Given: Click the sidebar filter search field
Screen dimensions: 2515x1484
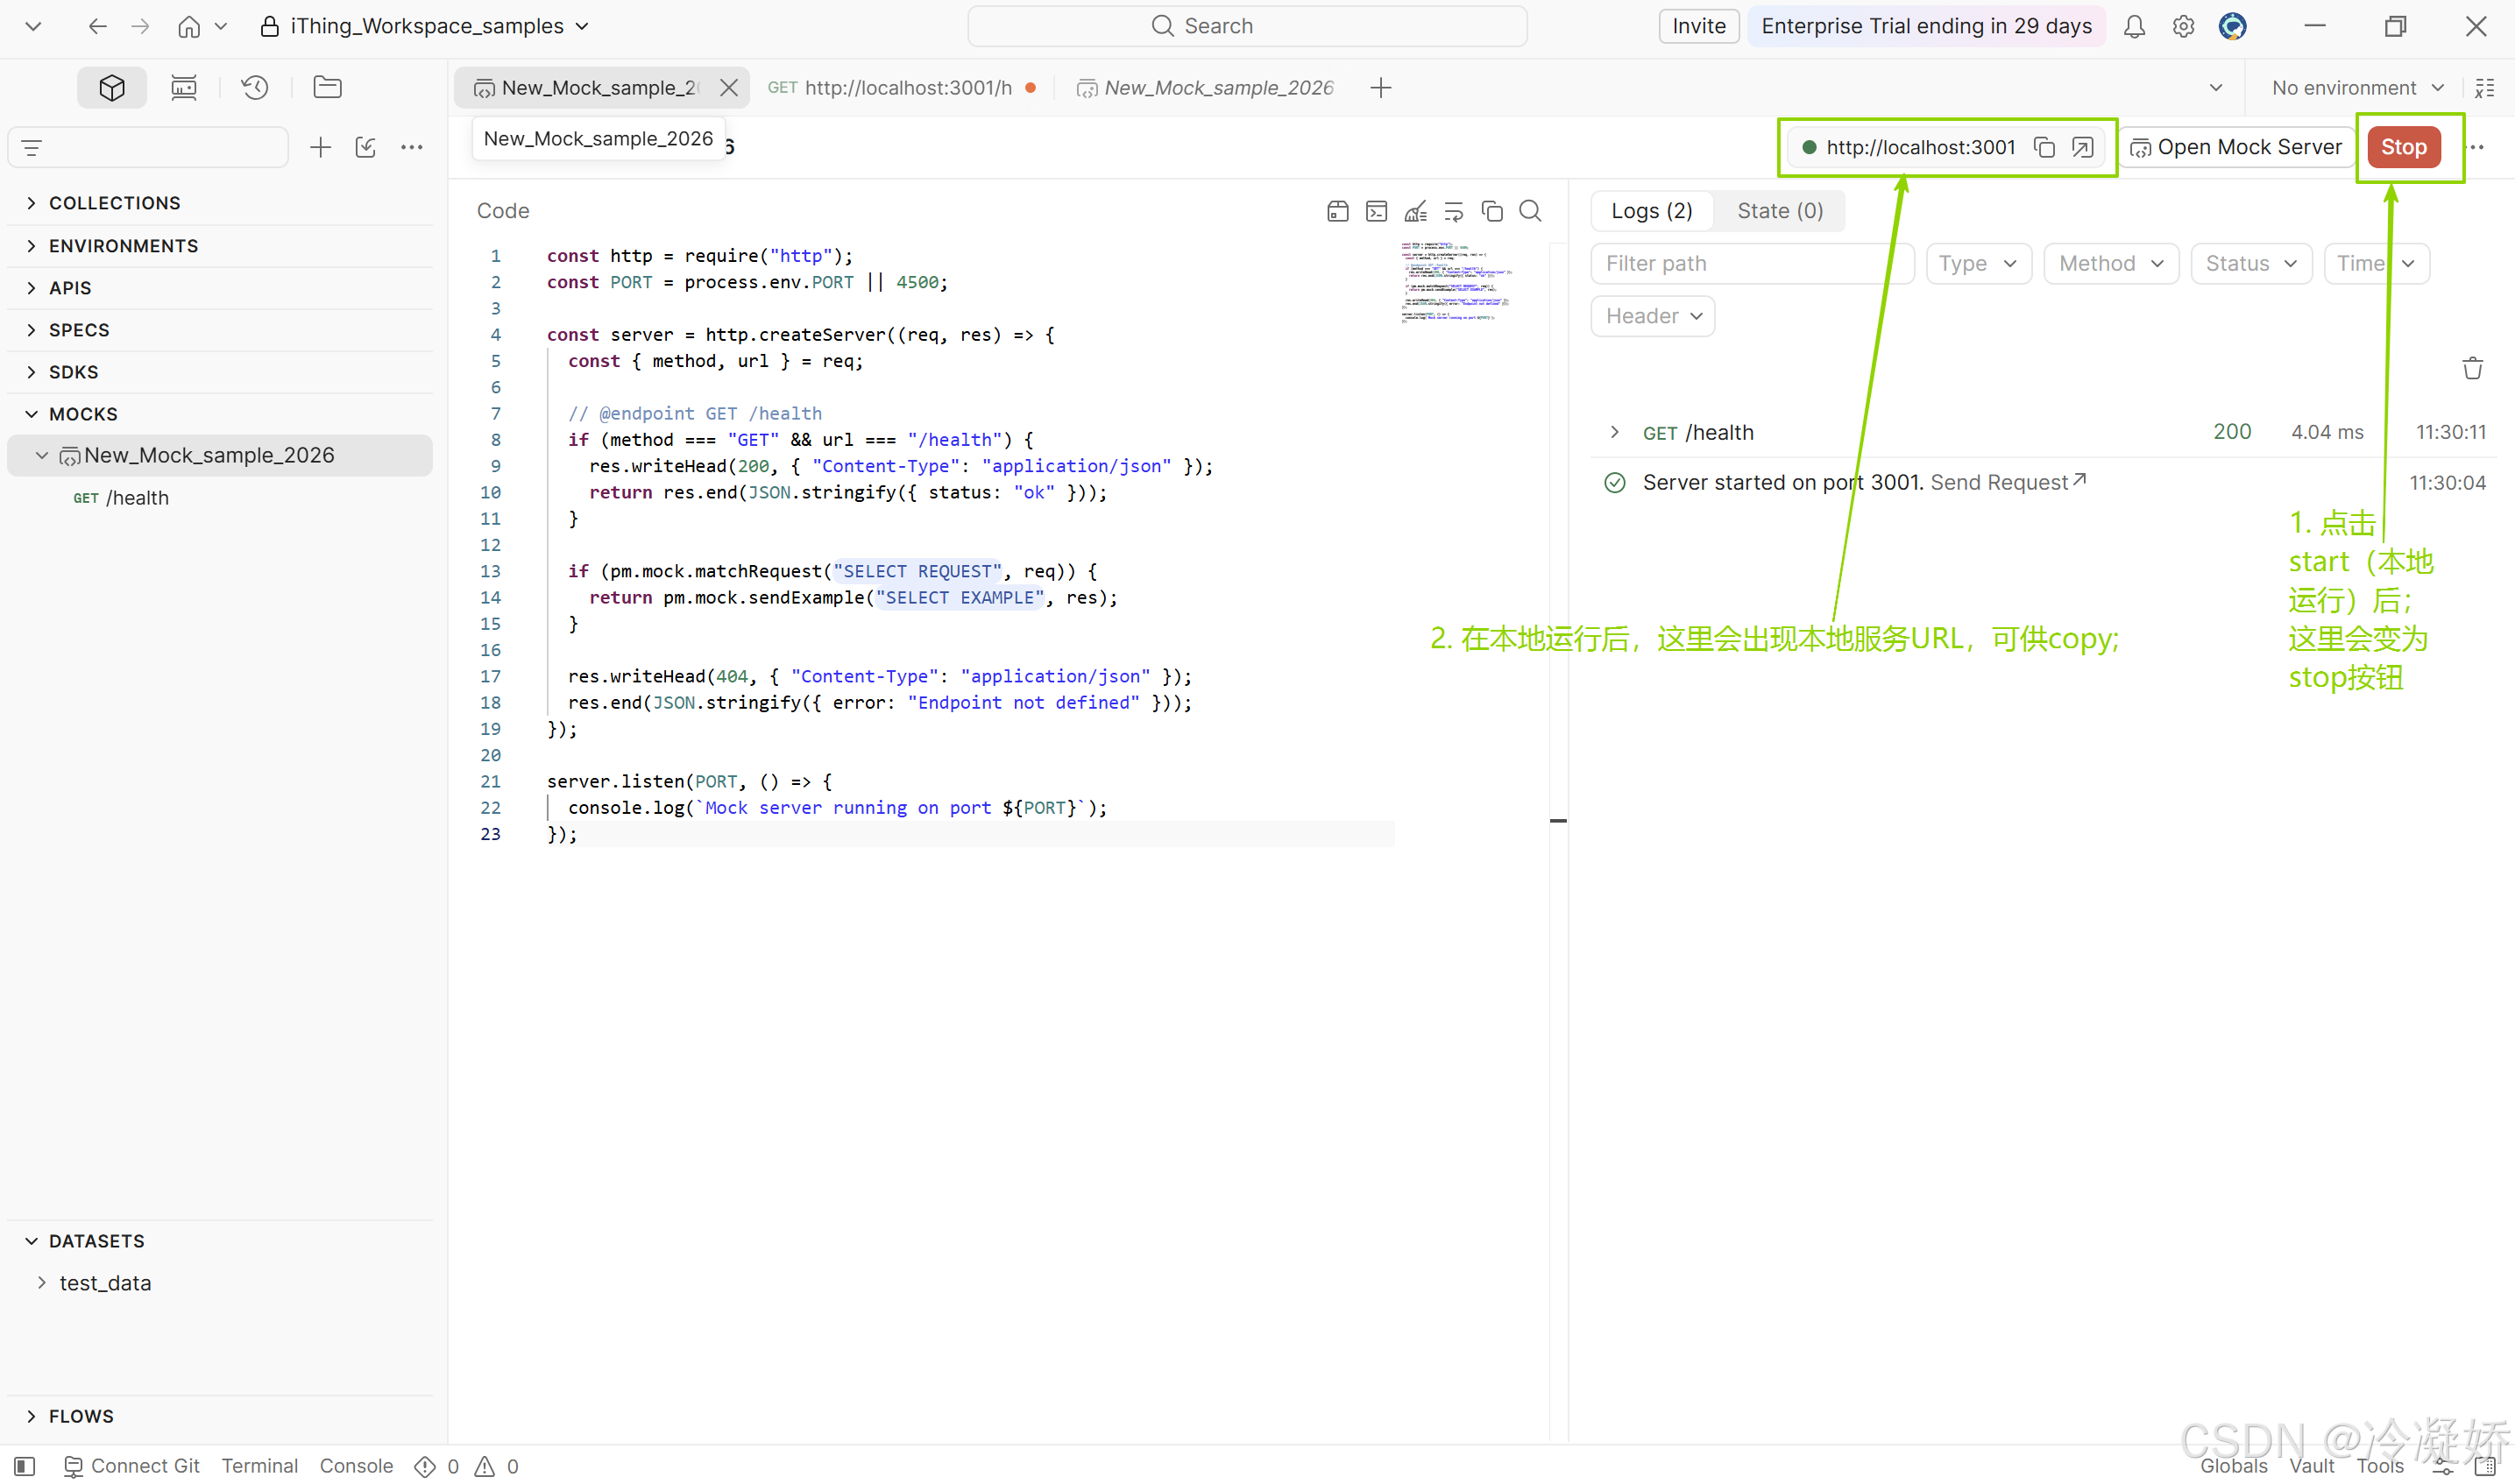Looking at the screenshot, I should click(x=148, y=148).
